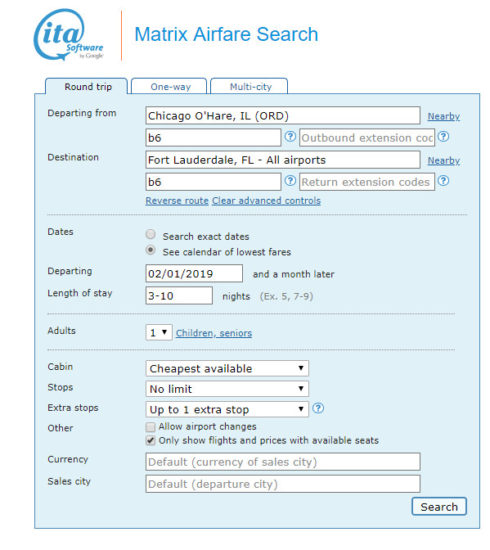Screen dimensions: 490x550
Task: Expand the Extra stops dropdown
Action: (227, 409)
